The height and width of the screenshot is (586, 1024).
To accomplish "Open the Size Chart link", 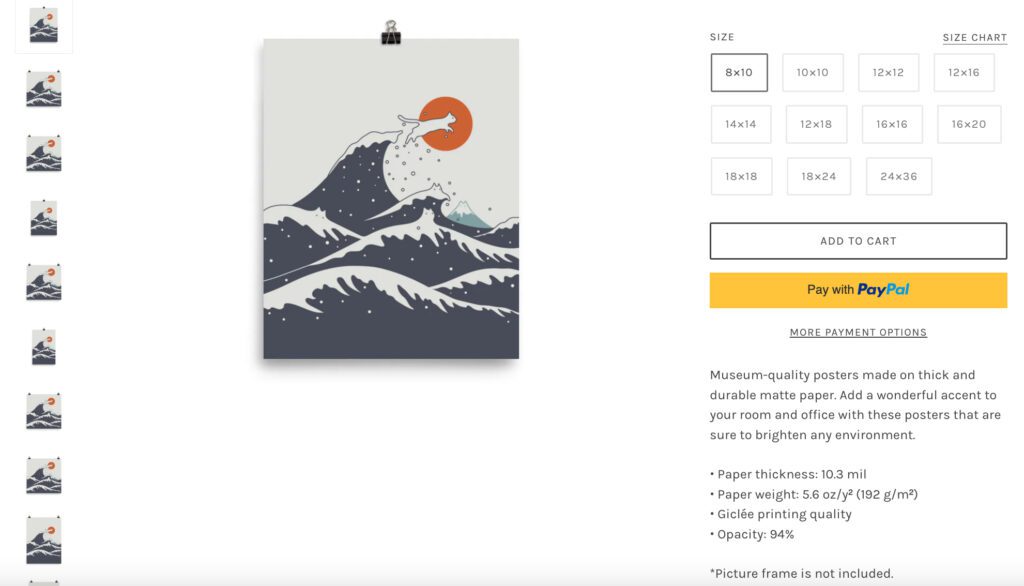I will [974, 38].
